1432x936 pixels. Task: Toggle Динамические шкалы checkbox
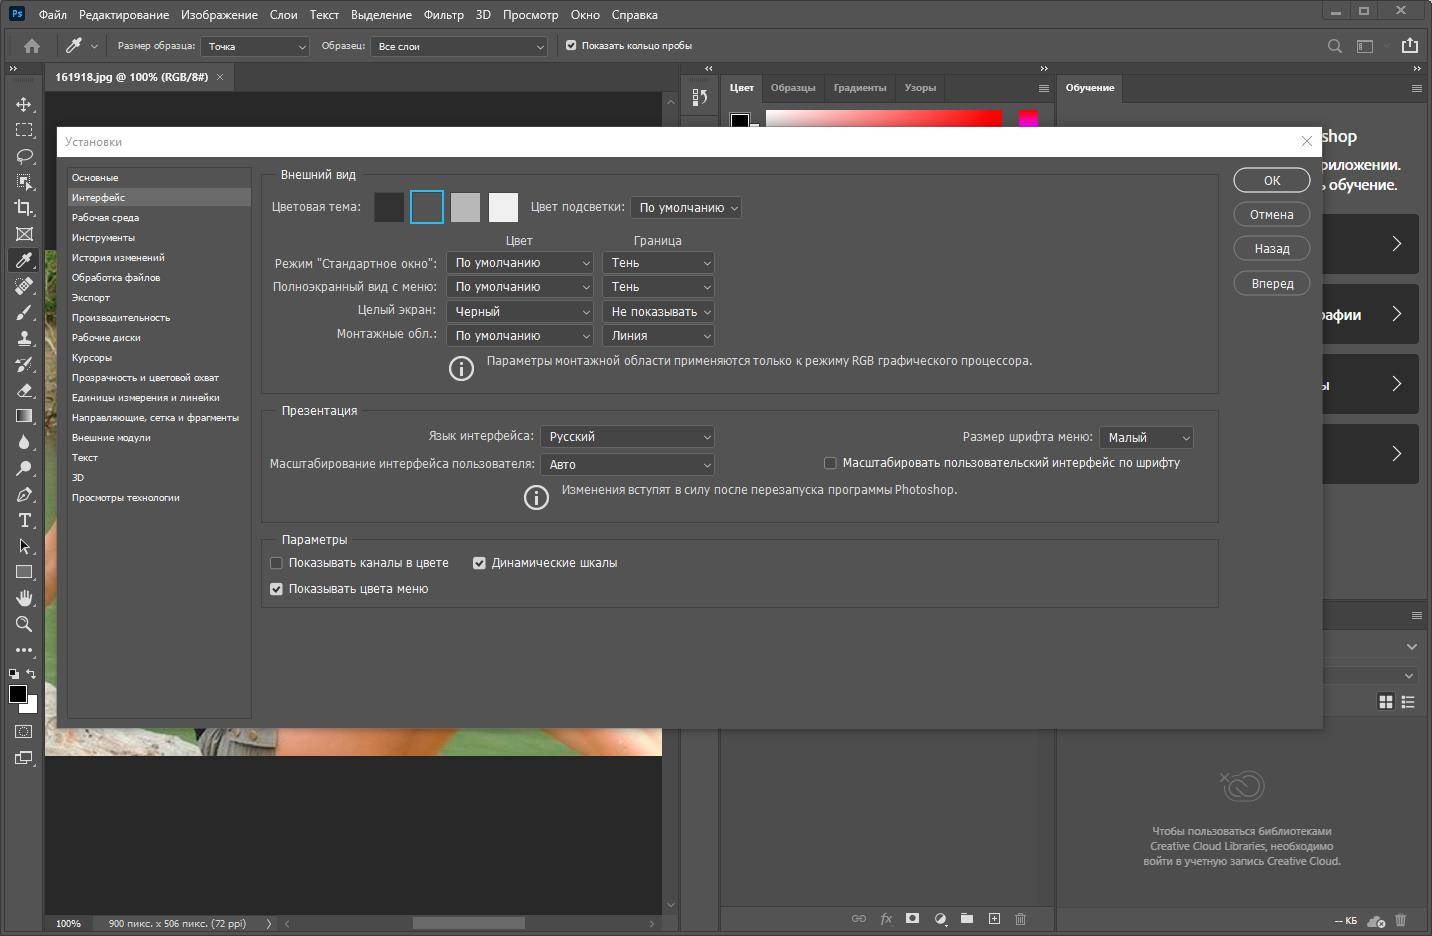pos(479,563)
